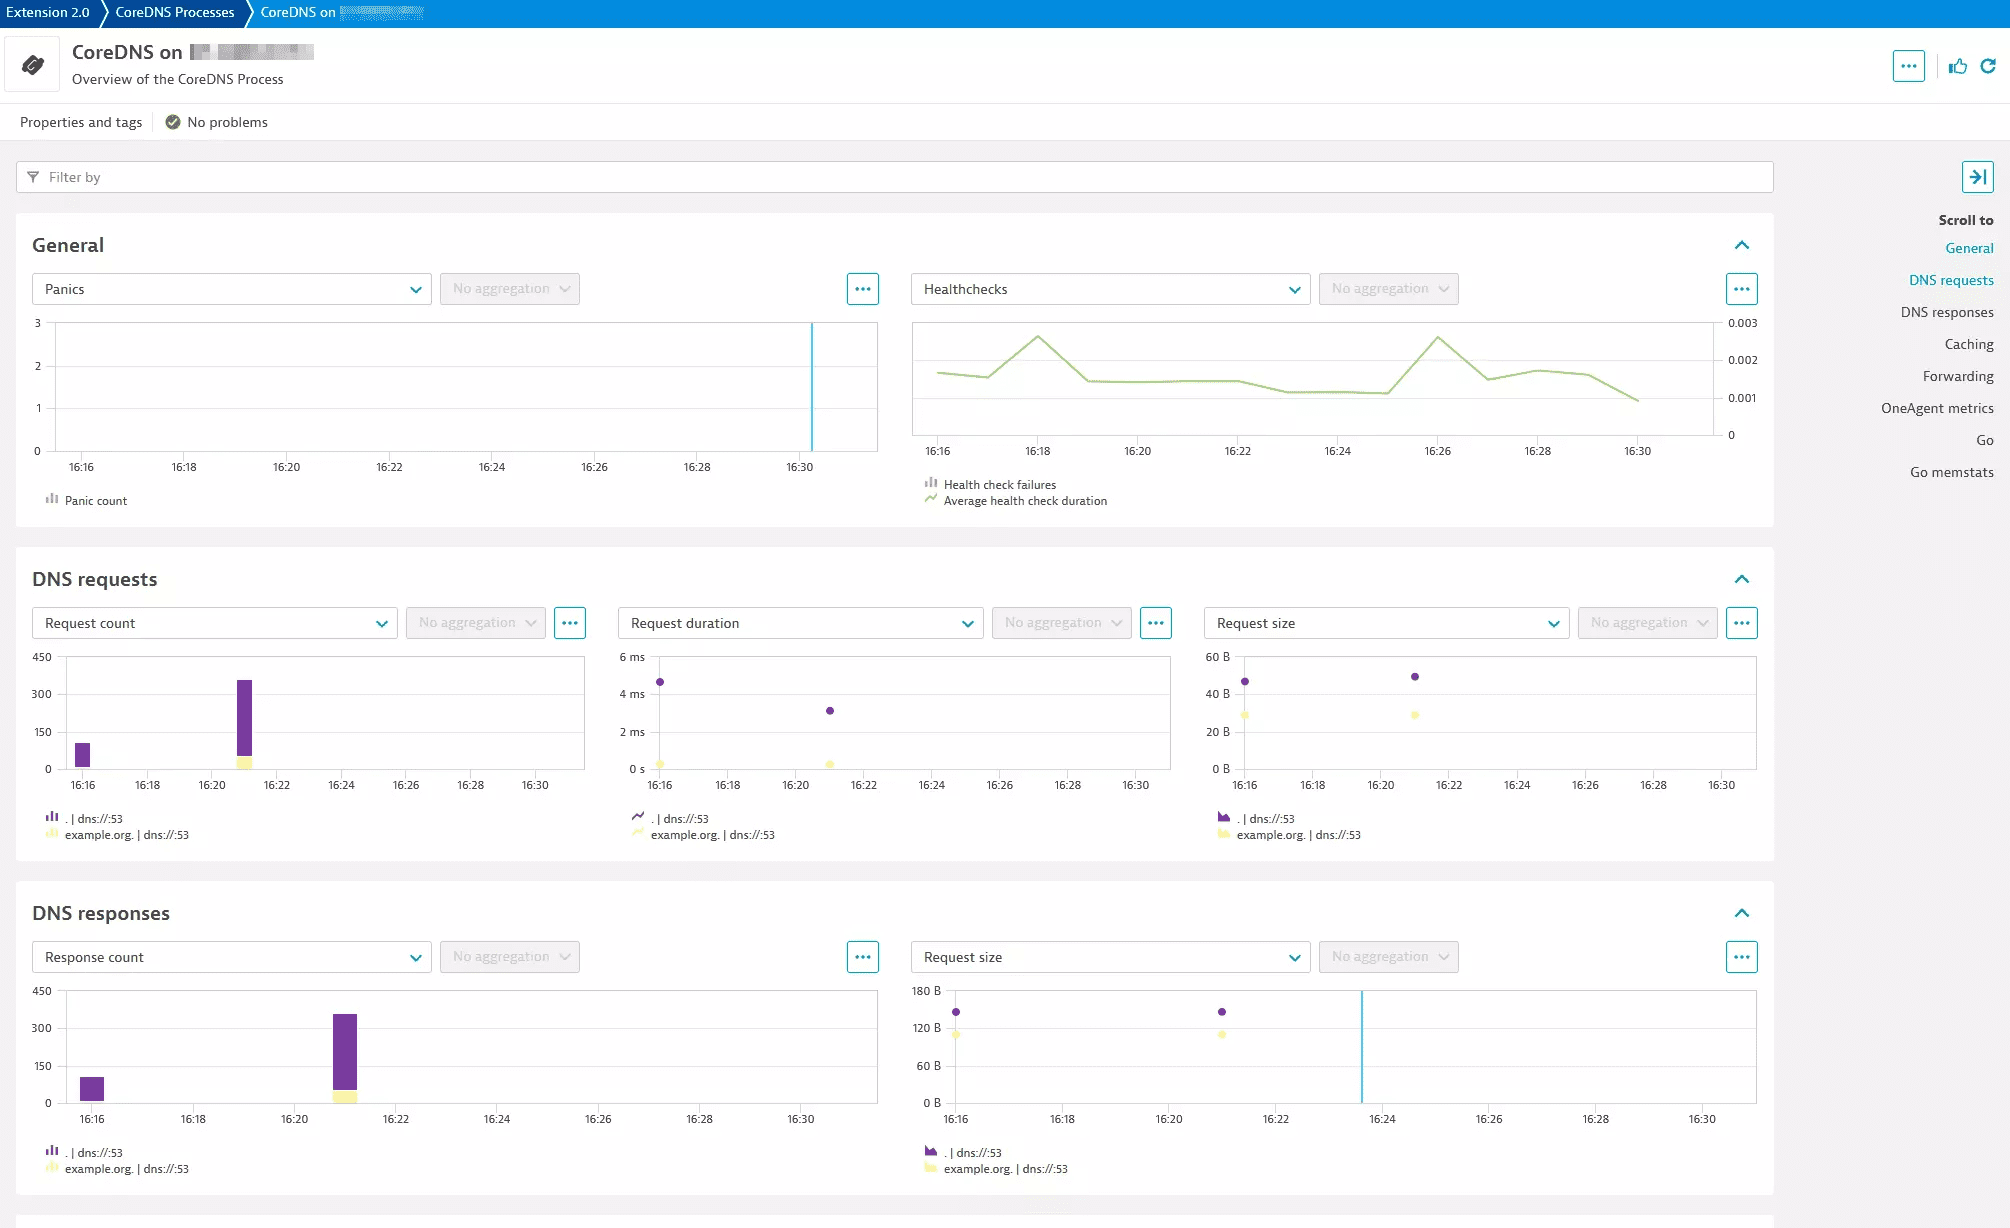Toggle Average health check duration series
Screen dimensions: 2010x1228
(x=1024, y=501)
